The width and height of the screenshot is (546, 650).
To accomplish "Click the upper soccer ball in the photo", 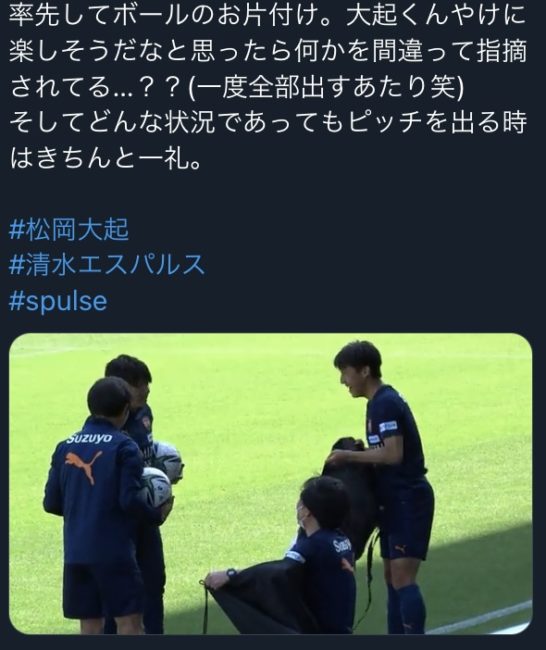I will coord(168,461).
